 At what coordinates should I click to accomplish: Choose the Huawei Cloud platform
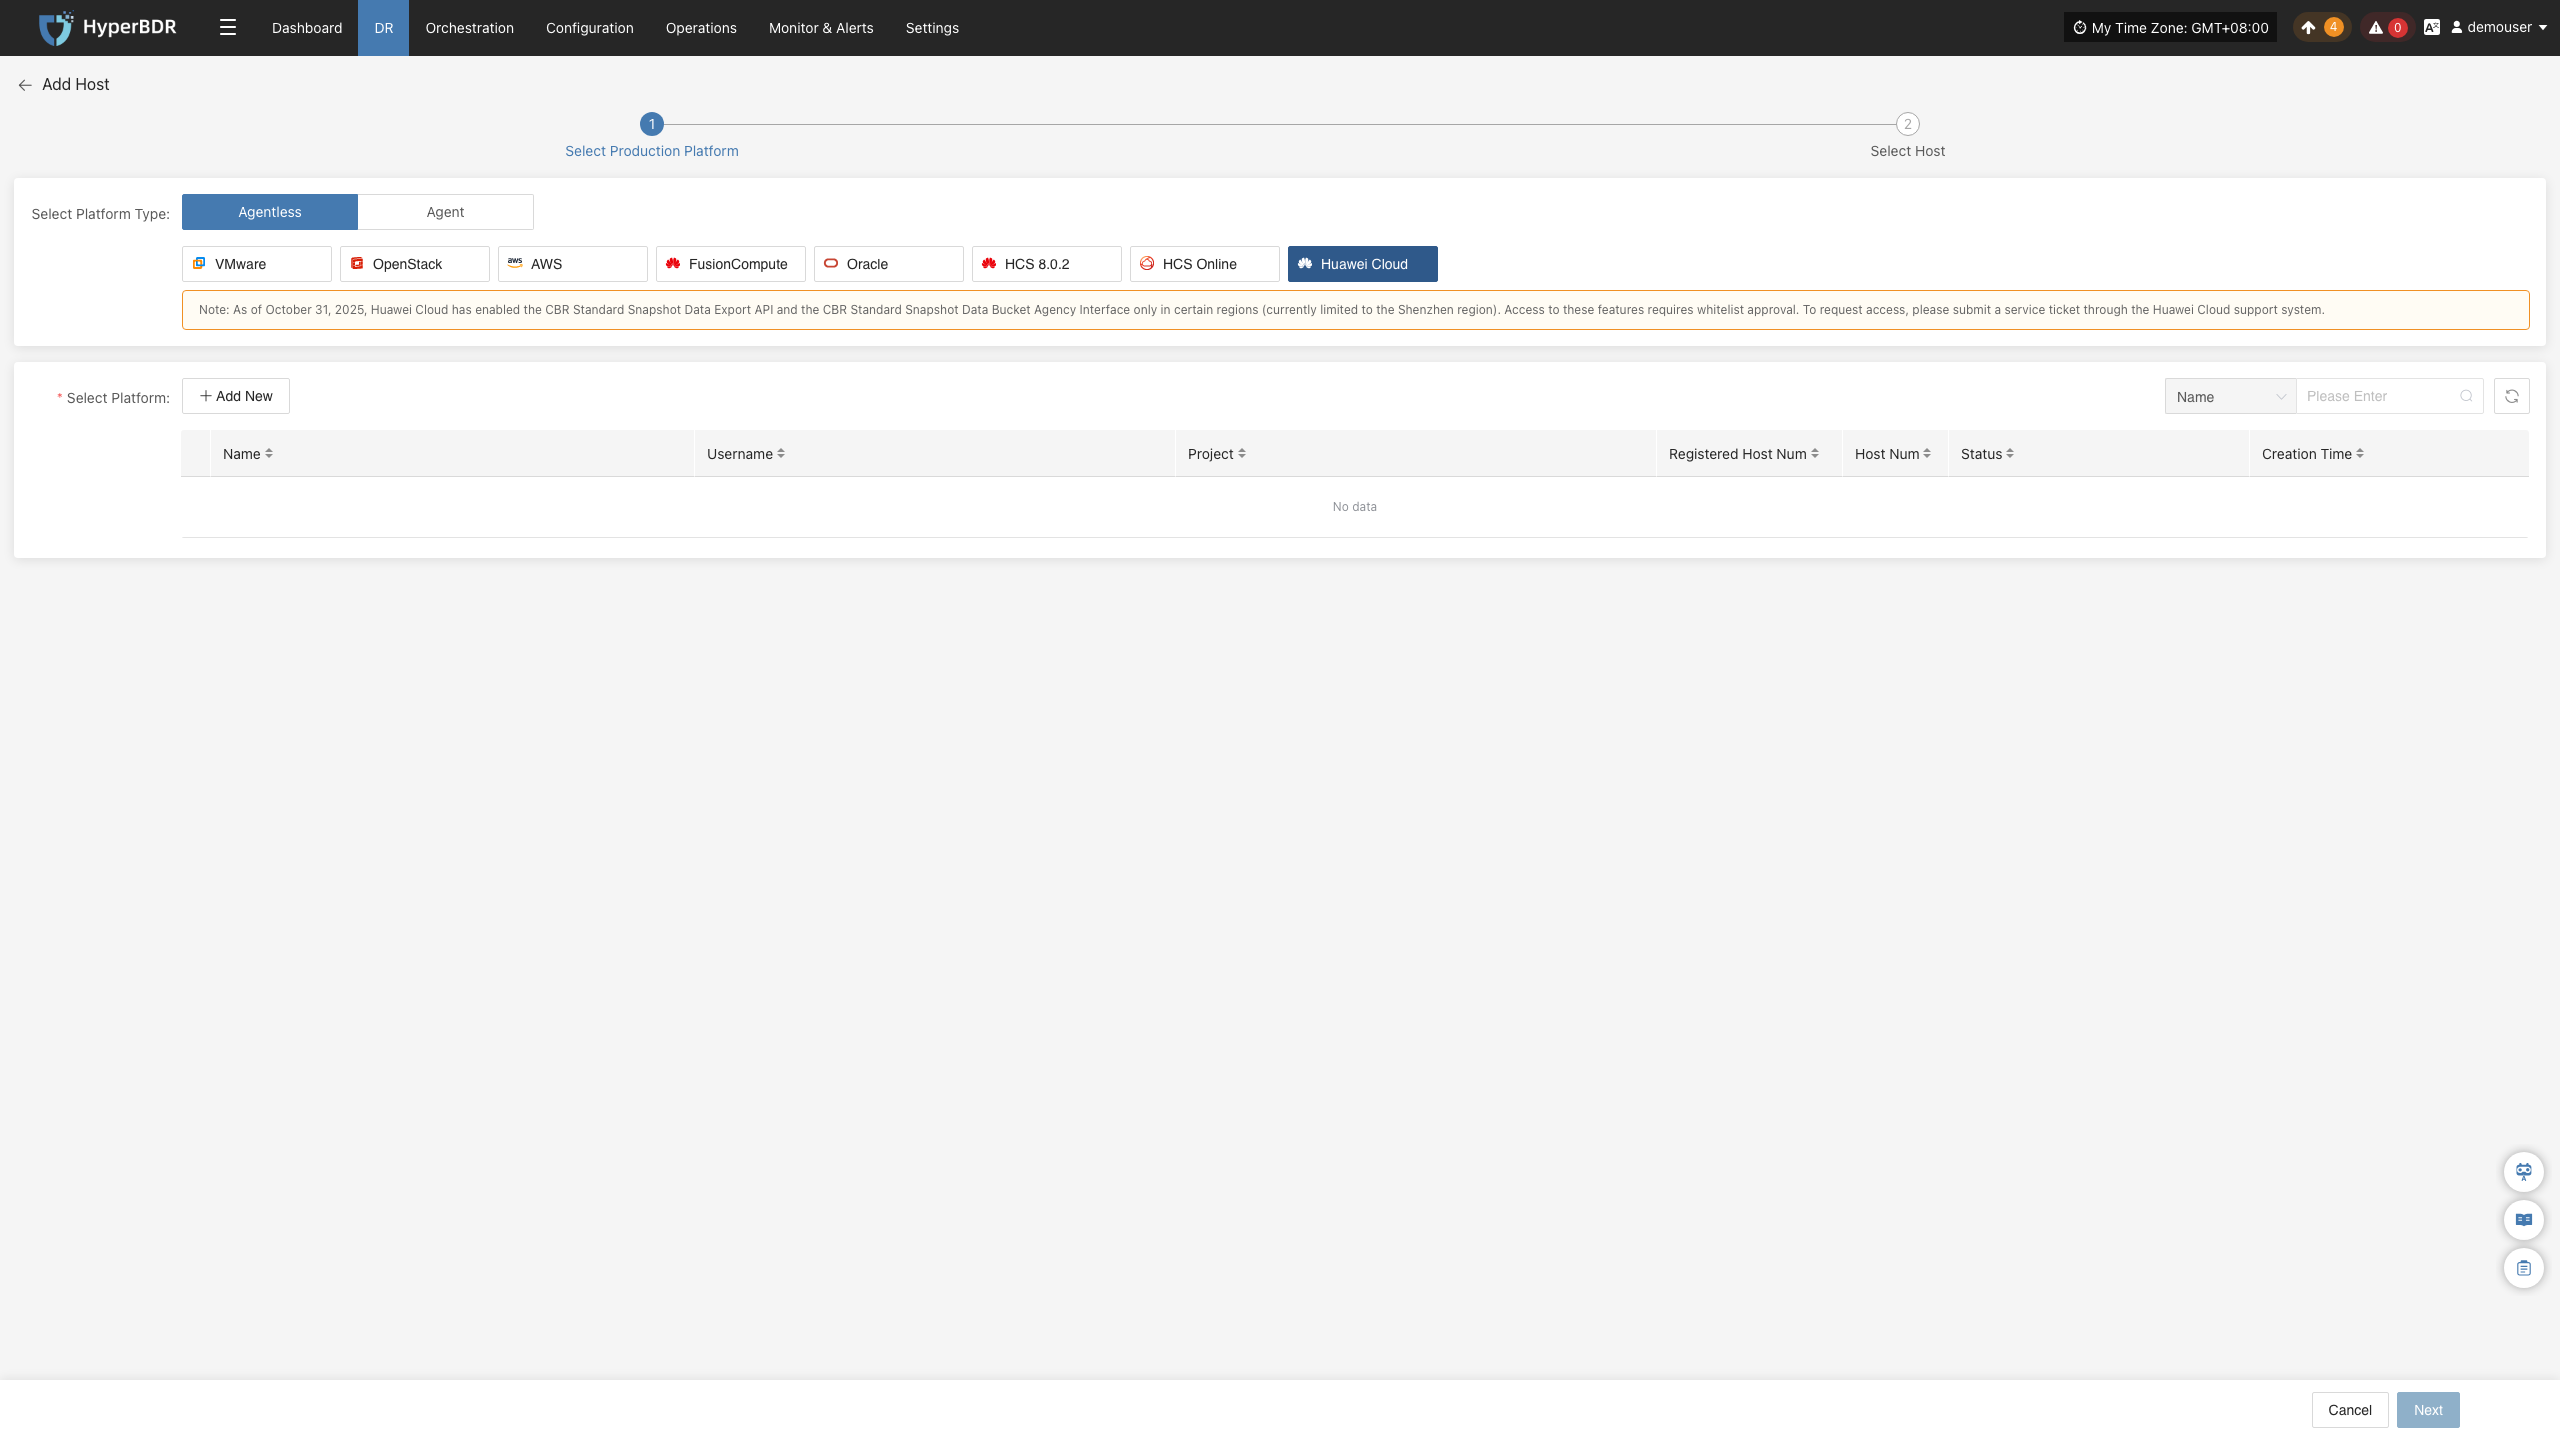1363,264
